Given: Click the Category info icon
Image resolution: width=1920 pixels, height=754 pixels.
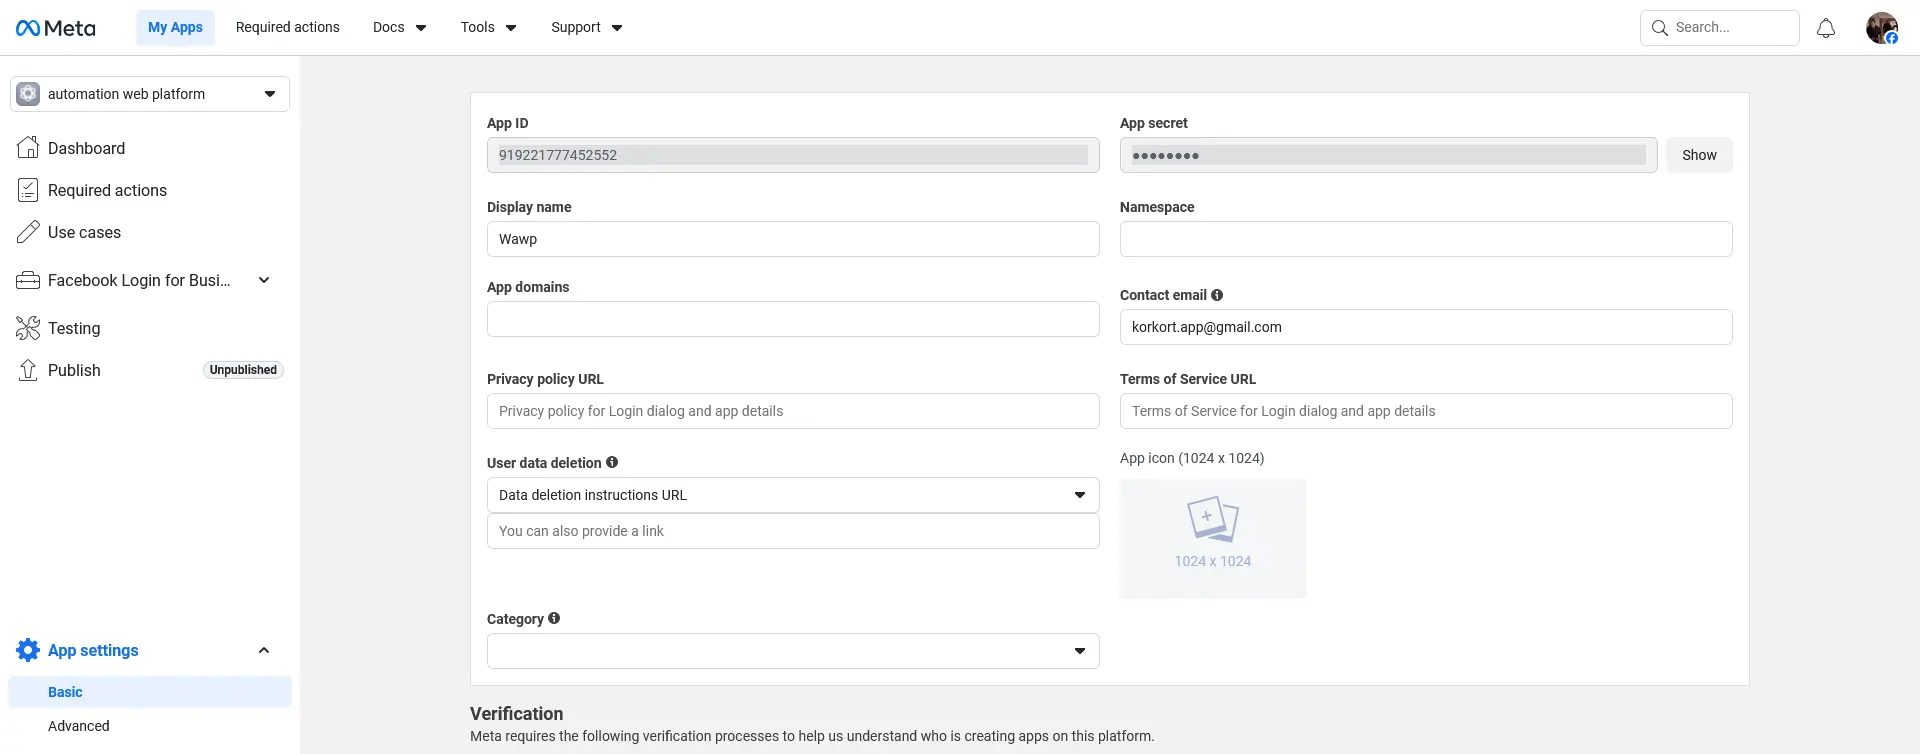Looking at the screenshot, I should [554, 618].
